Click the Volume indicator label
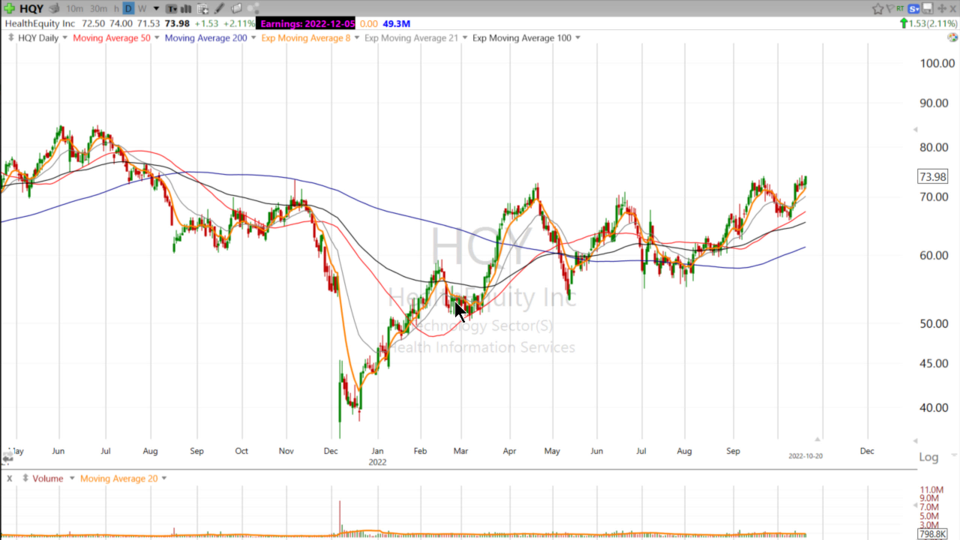Viewport: 960px width, 540px height. click(48, 479)
